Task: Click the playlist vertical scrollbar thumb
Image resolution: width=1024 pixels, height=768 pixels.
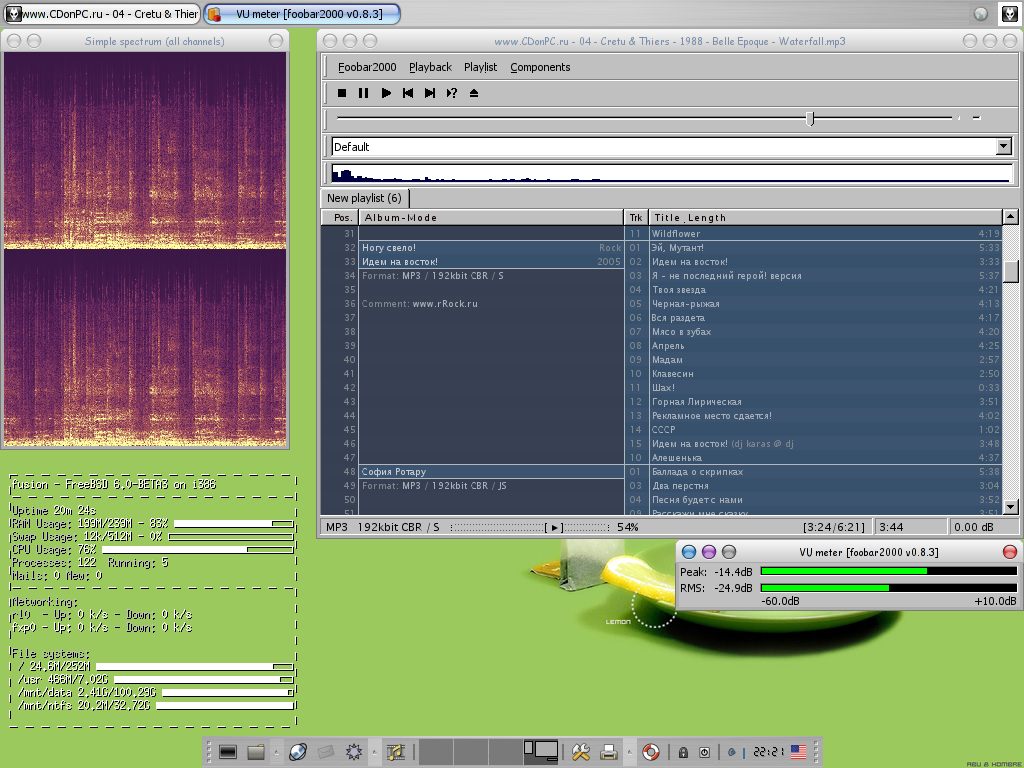Action: click(x=1010, y=272)
